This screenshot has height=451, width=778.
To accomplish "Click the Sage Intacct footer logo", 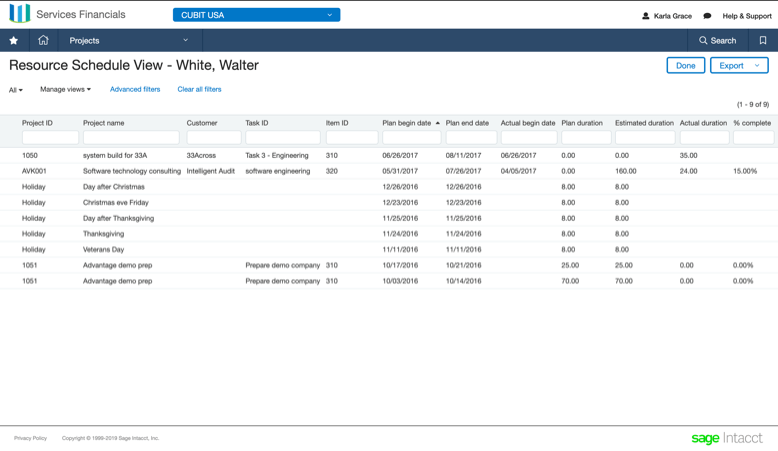I will coord(727,438).
